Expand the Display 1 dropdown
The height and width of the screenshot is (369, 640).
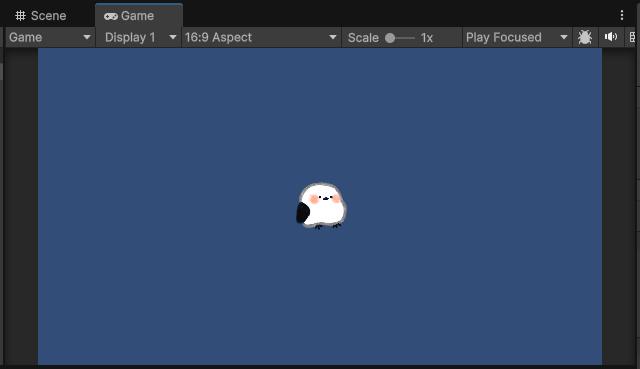point(139,37)
